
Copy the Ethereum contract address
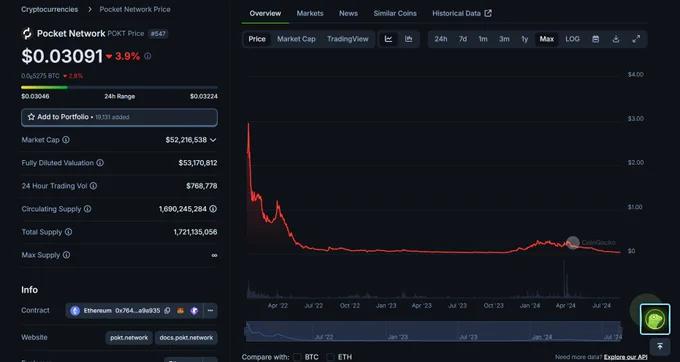[x=167, y=310]
